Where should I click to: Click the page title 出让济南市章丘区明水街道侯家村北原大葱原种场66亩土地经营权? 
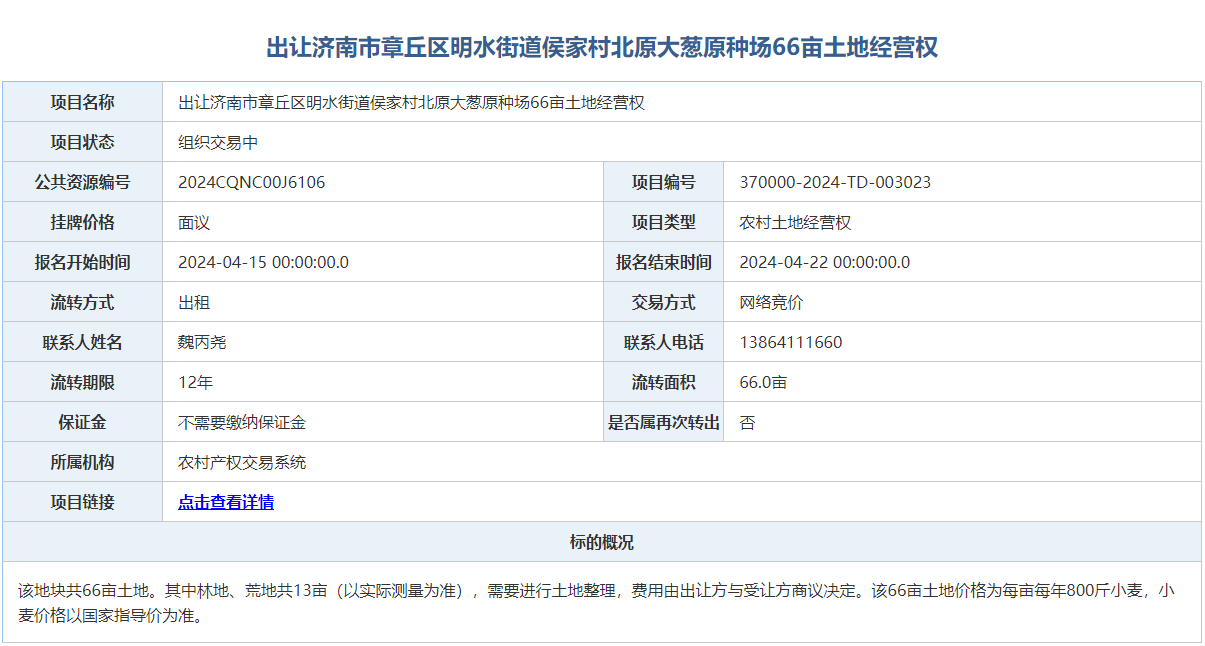click(602, 47)
